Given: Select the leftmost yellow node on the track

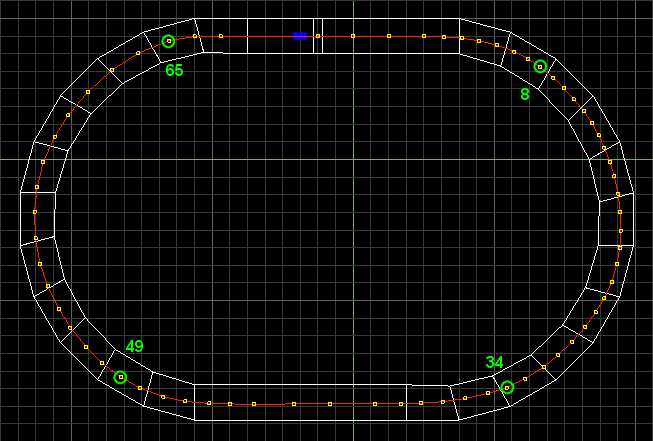Looking at the screenshot, I should pyautogui.click(x=34, y=212).
